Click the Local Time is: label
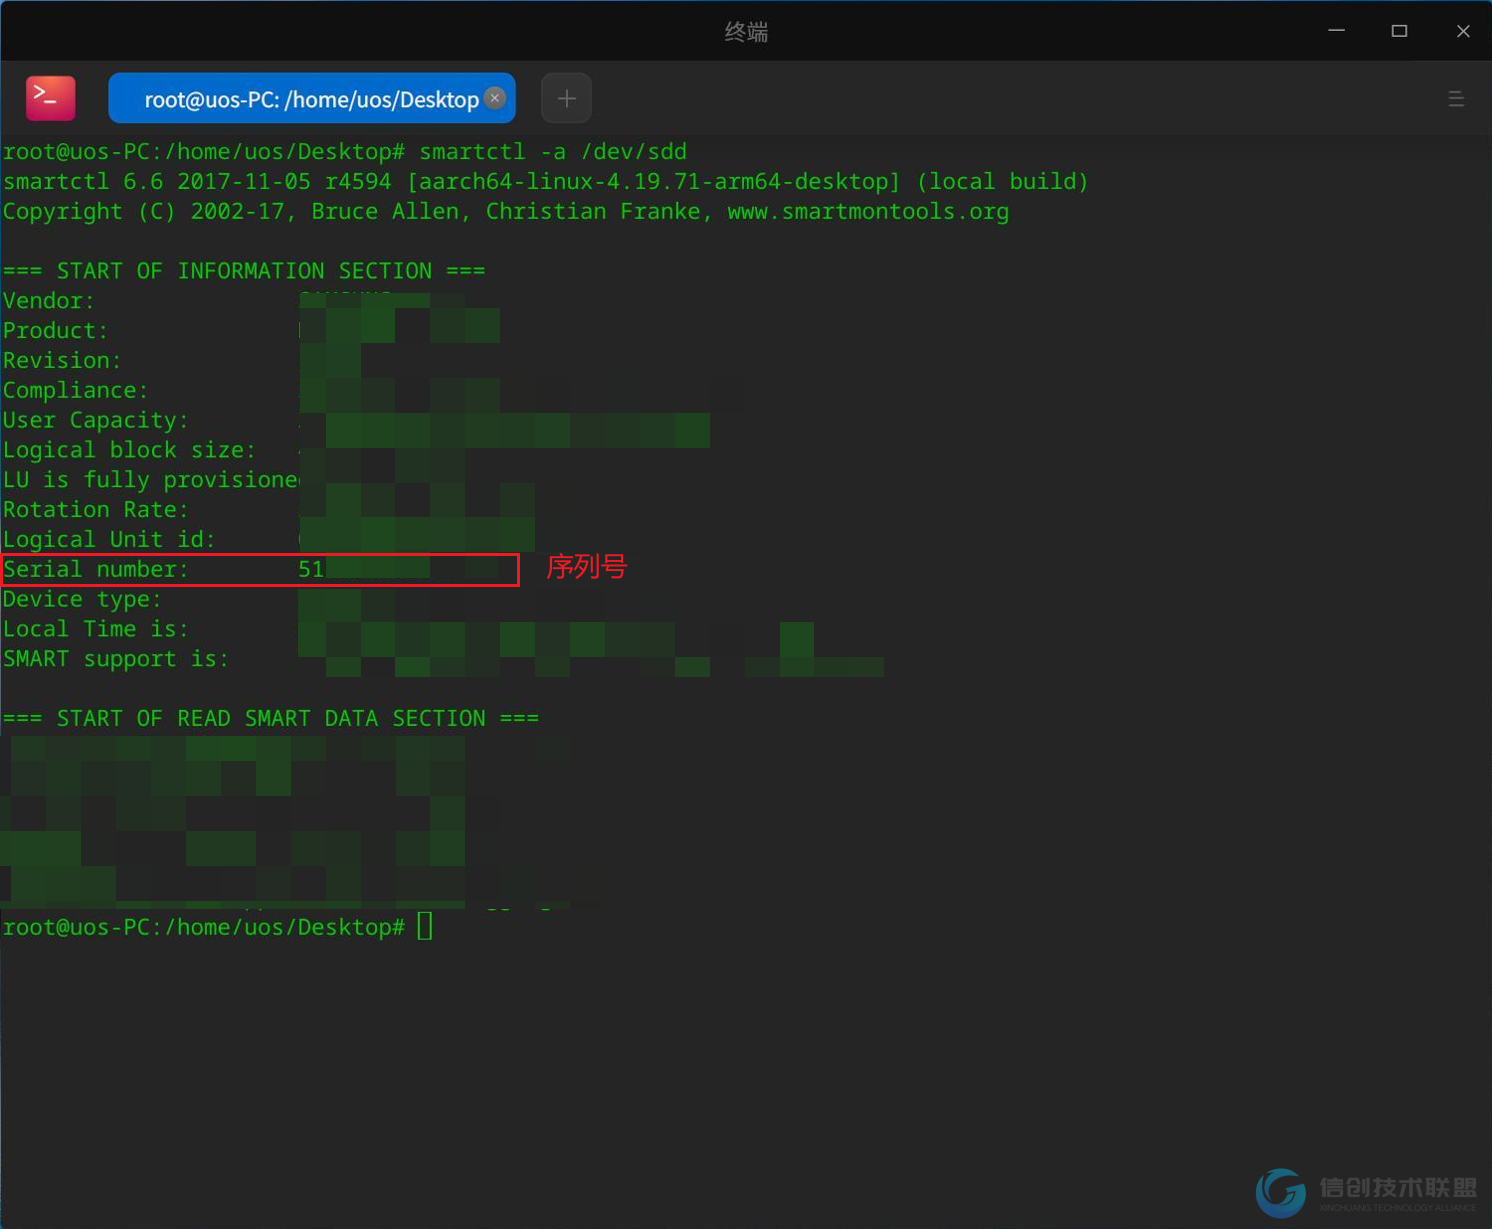The height and width of the screenshot is (1229, 1492). [x=96, y=630]
